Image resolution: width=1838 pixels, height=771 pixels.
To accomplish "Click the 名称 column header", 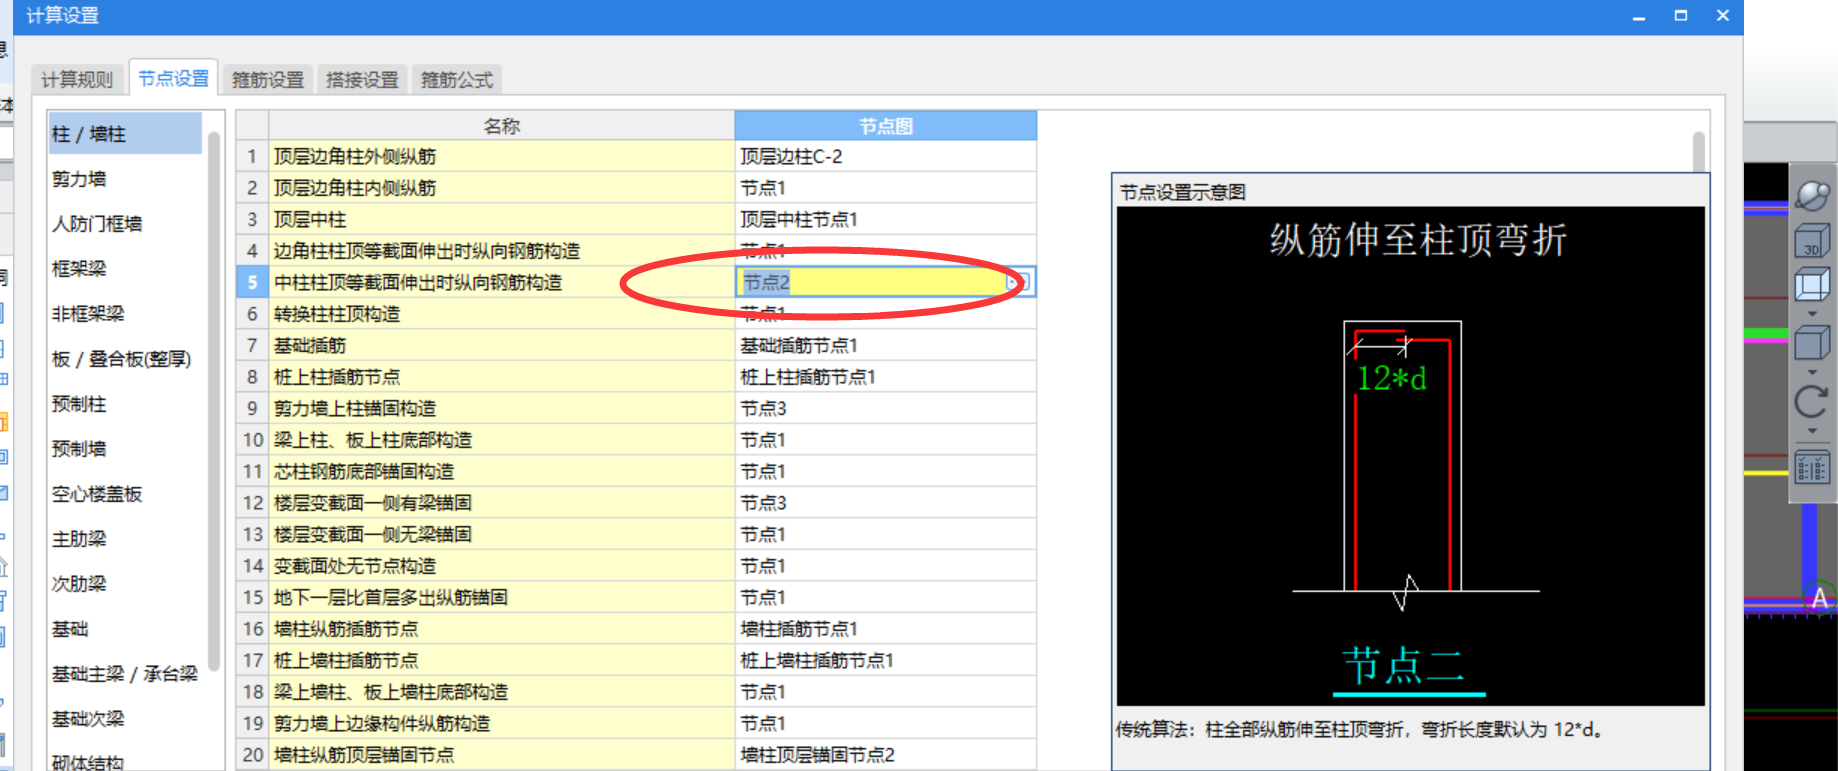I will click(x=502, y=126).
